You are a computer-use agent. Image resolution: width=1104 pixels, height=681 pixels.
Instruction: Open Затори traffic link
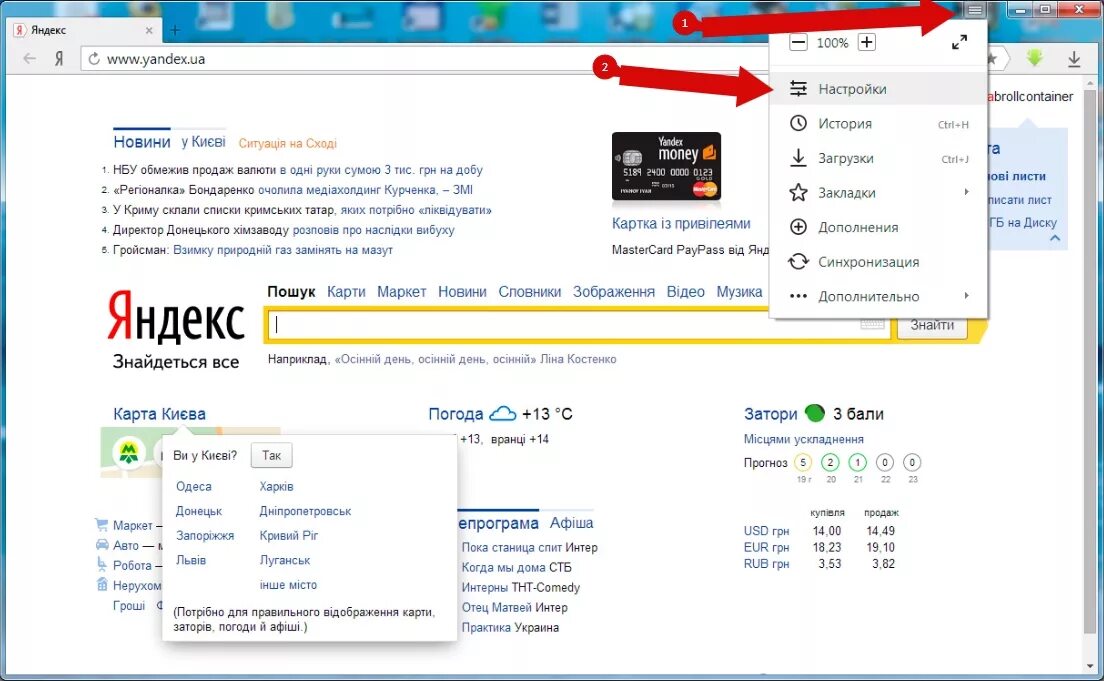(770, 414)
